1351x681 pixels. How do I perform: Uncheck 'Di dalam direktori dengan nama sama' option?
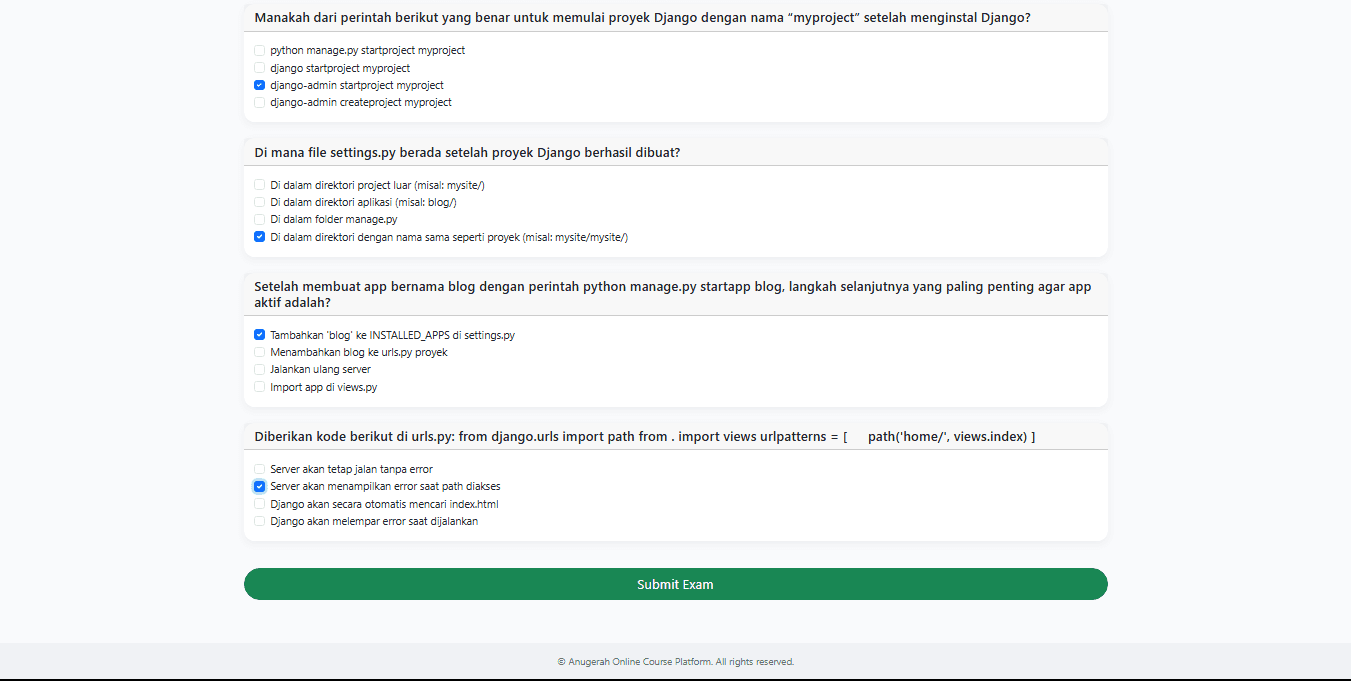260,237
